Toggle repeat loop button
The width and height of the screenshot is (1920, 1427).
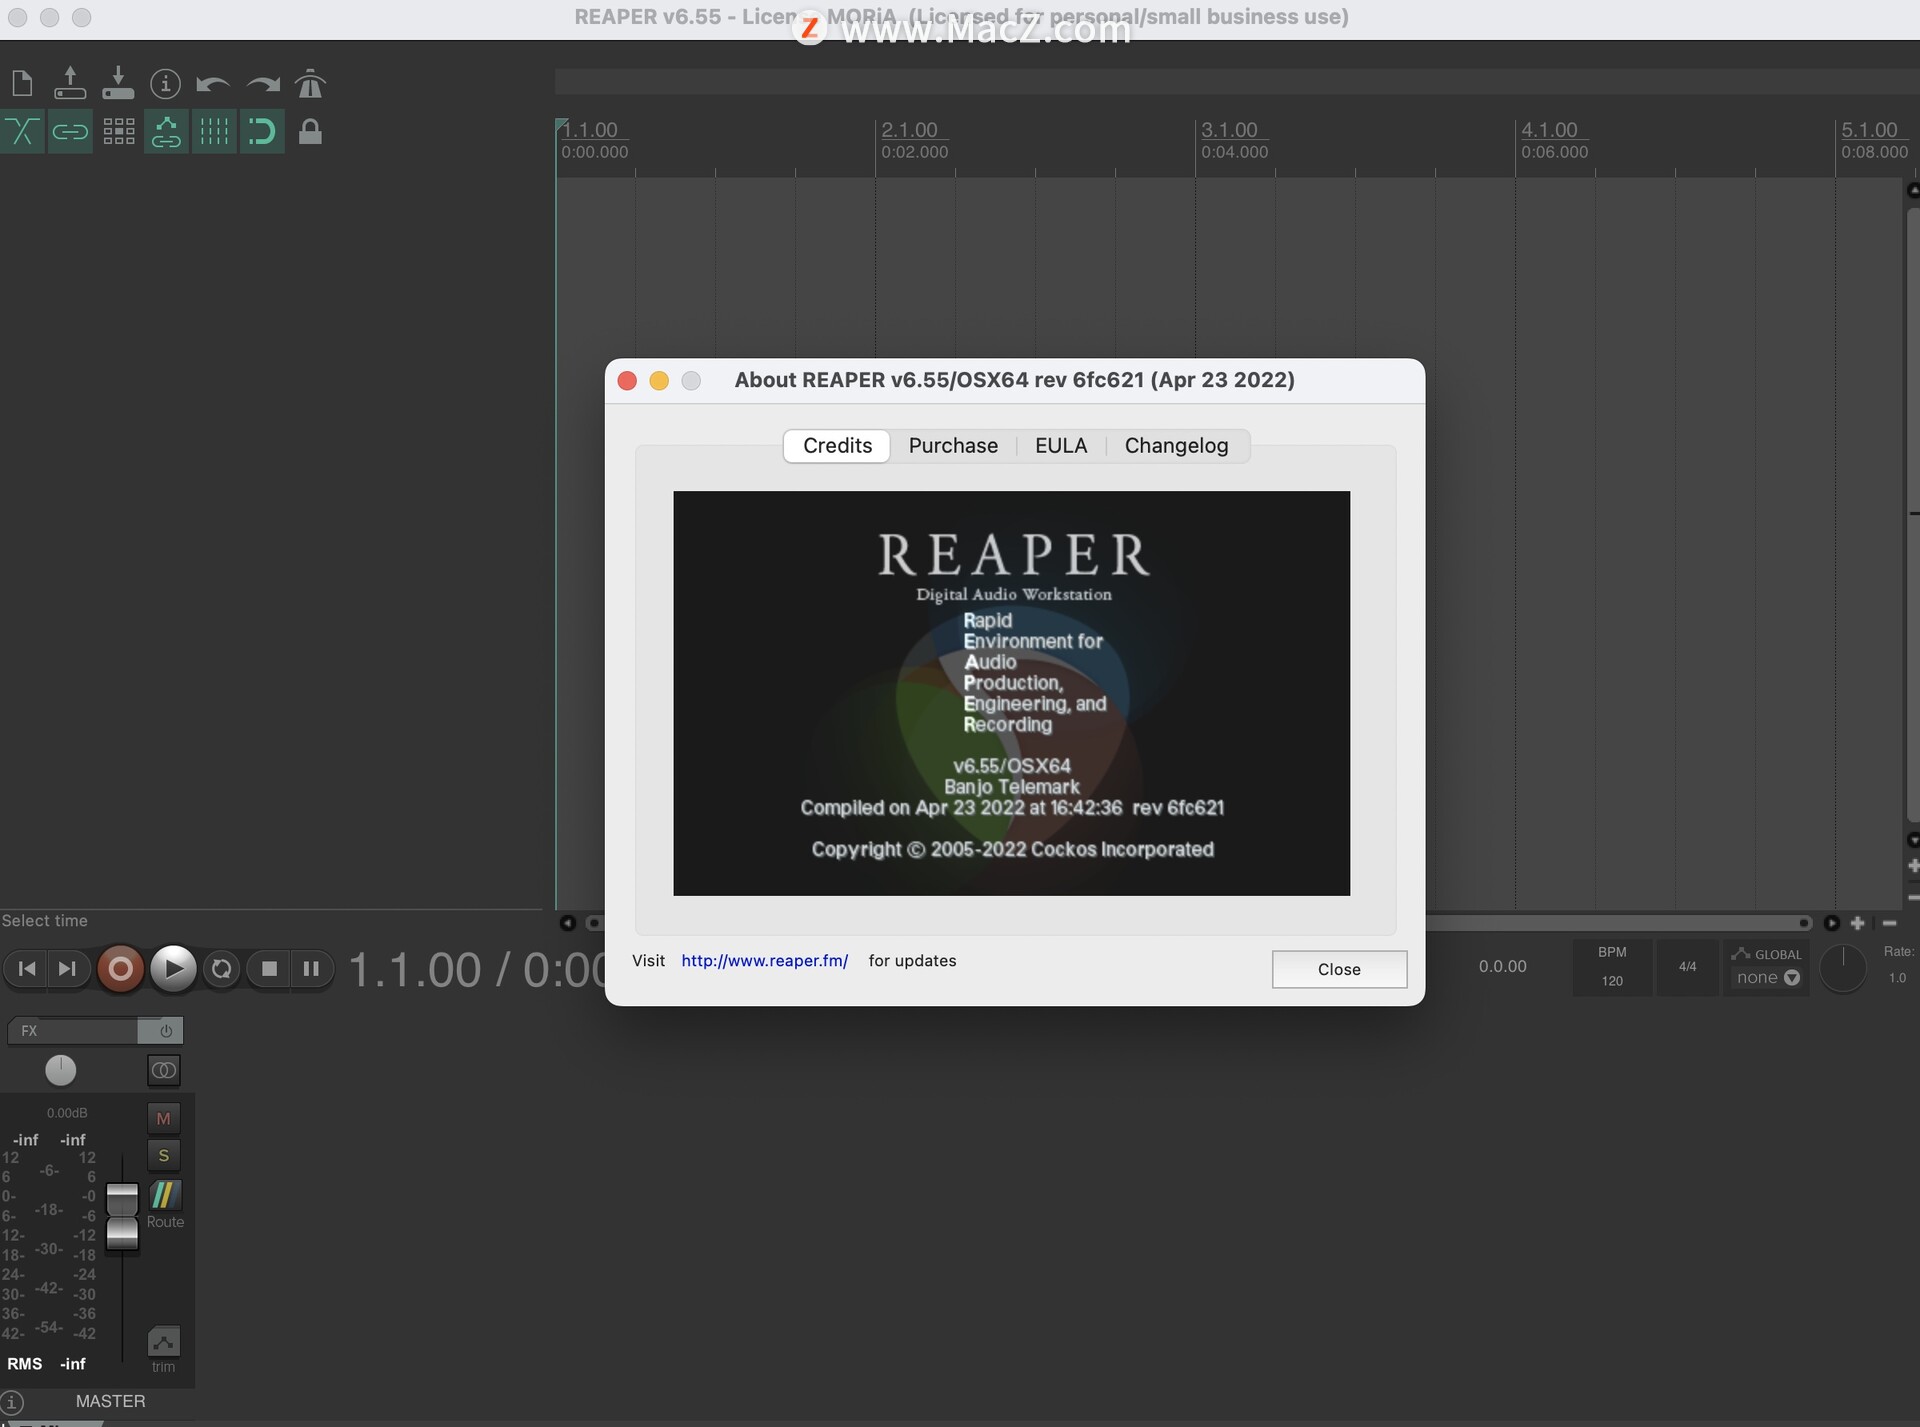click(221, 969)
